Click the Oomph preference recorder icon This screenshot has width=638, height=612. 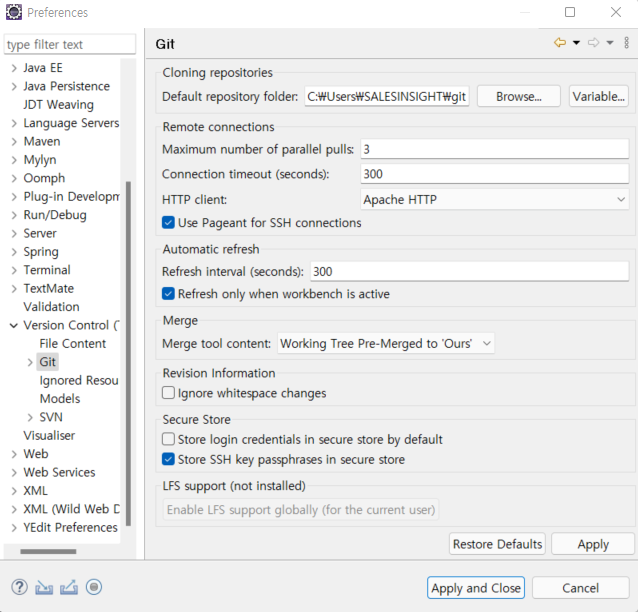[x=94, y=587]
